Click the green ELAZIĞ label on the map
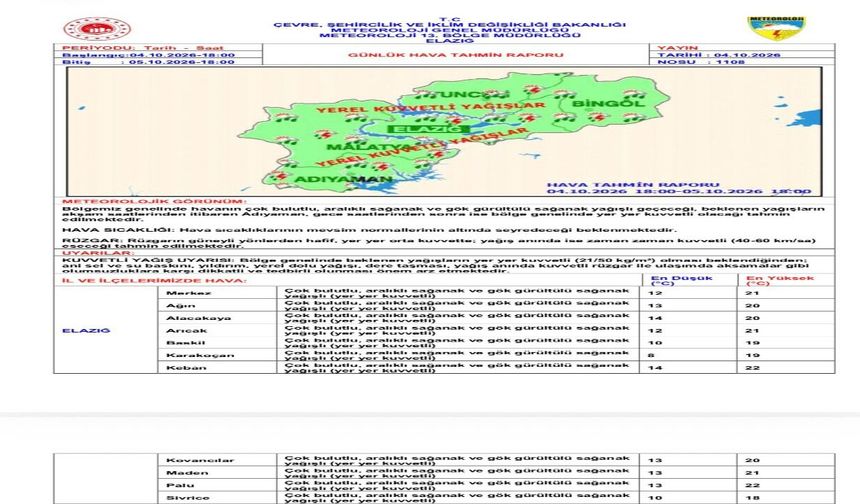This screenshot has height=504, width=860. [x=428, y=129]
